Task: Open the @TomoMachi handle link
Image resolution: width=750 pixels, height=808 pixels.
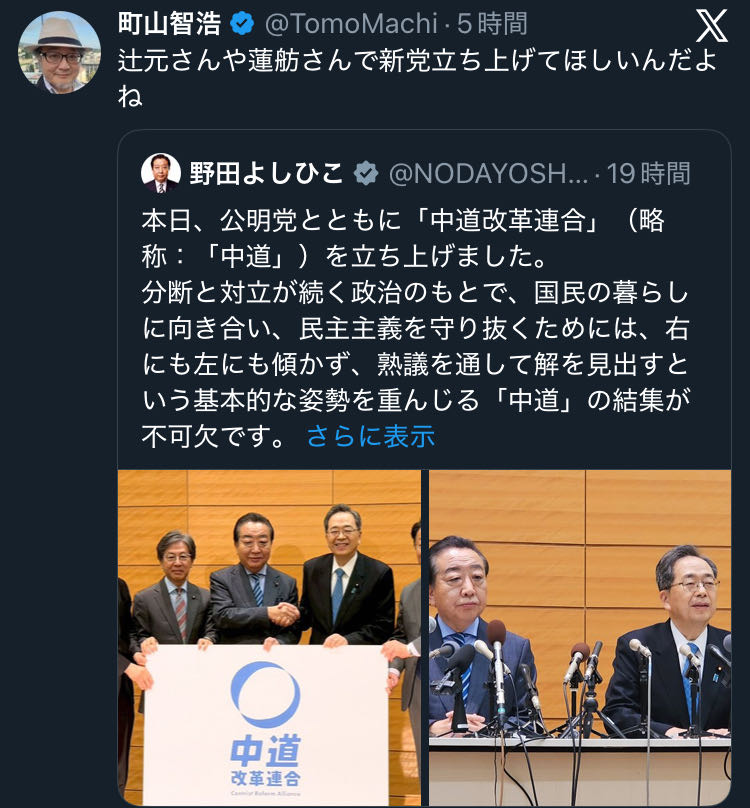Action: pyautogui.click(x=351, y=24)
